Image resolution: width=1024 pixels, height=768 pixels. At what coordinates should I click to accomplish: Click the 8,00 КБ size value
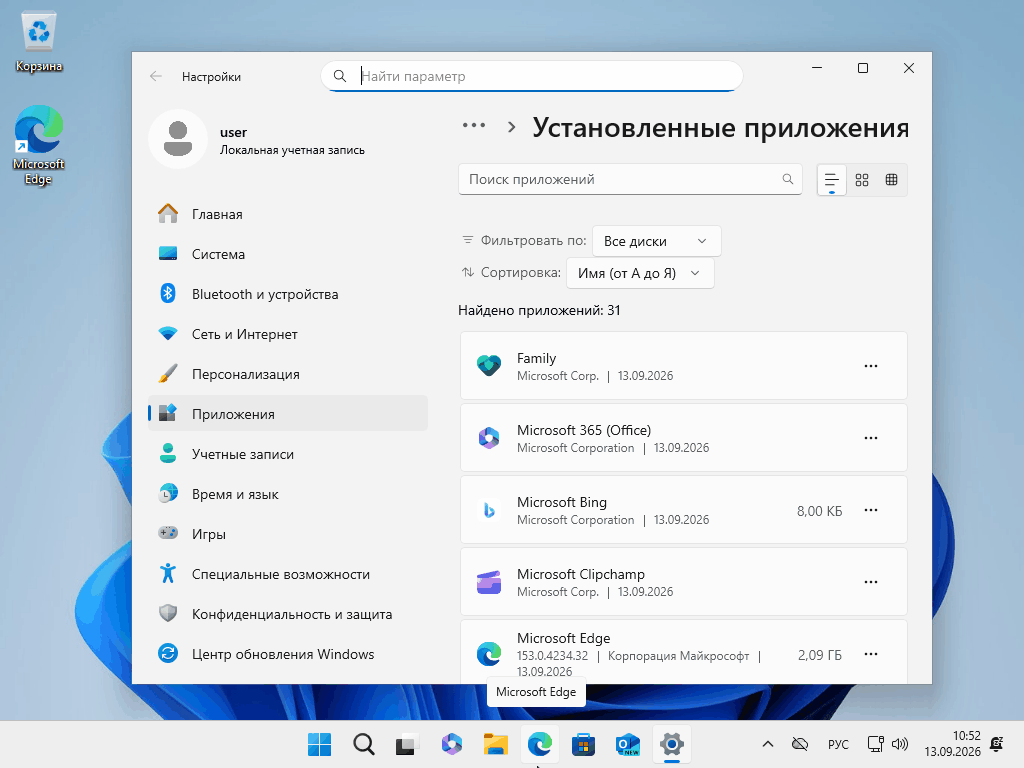[x=820, y=511]
